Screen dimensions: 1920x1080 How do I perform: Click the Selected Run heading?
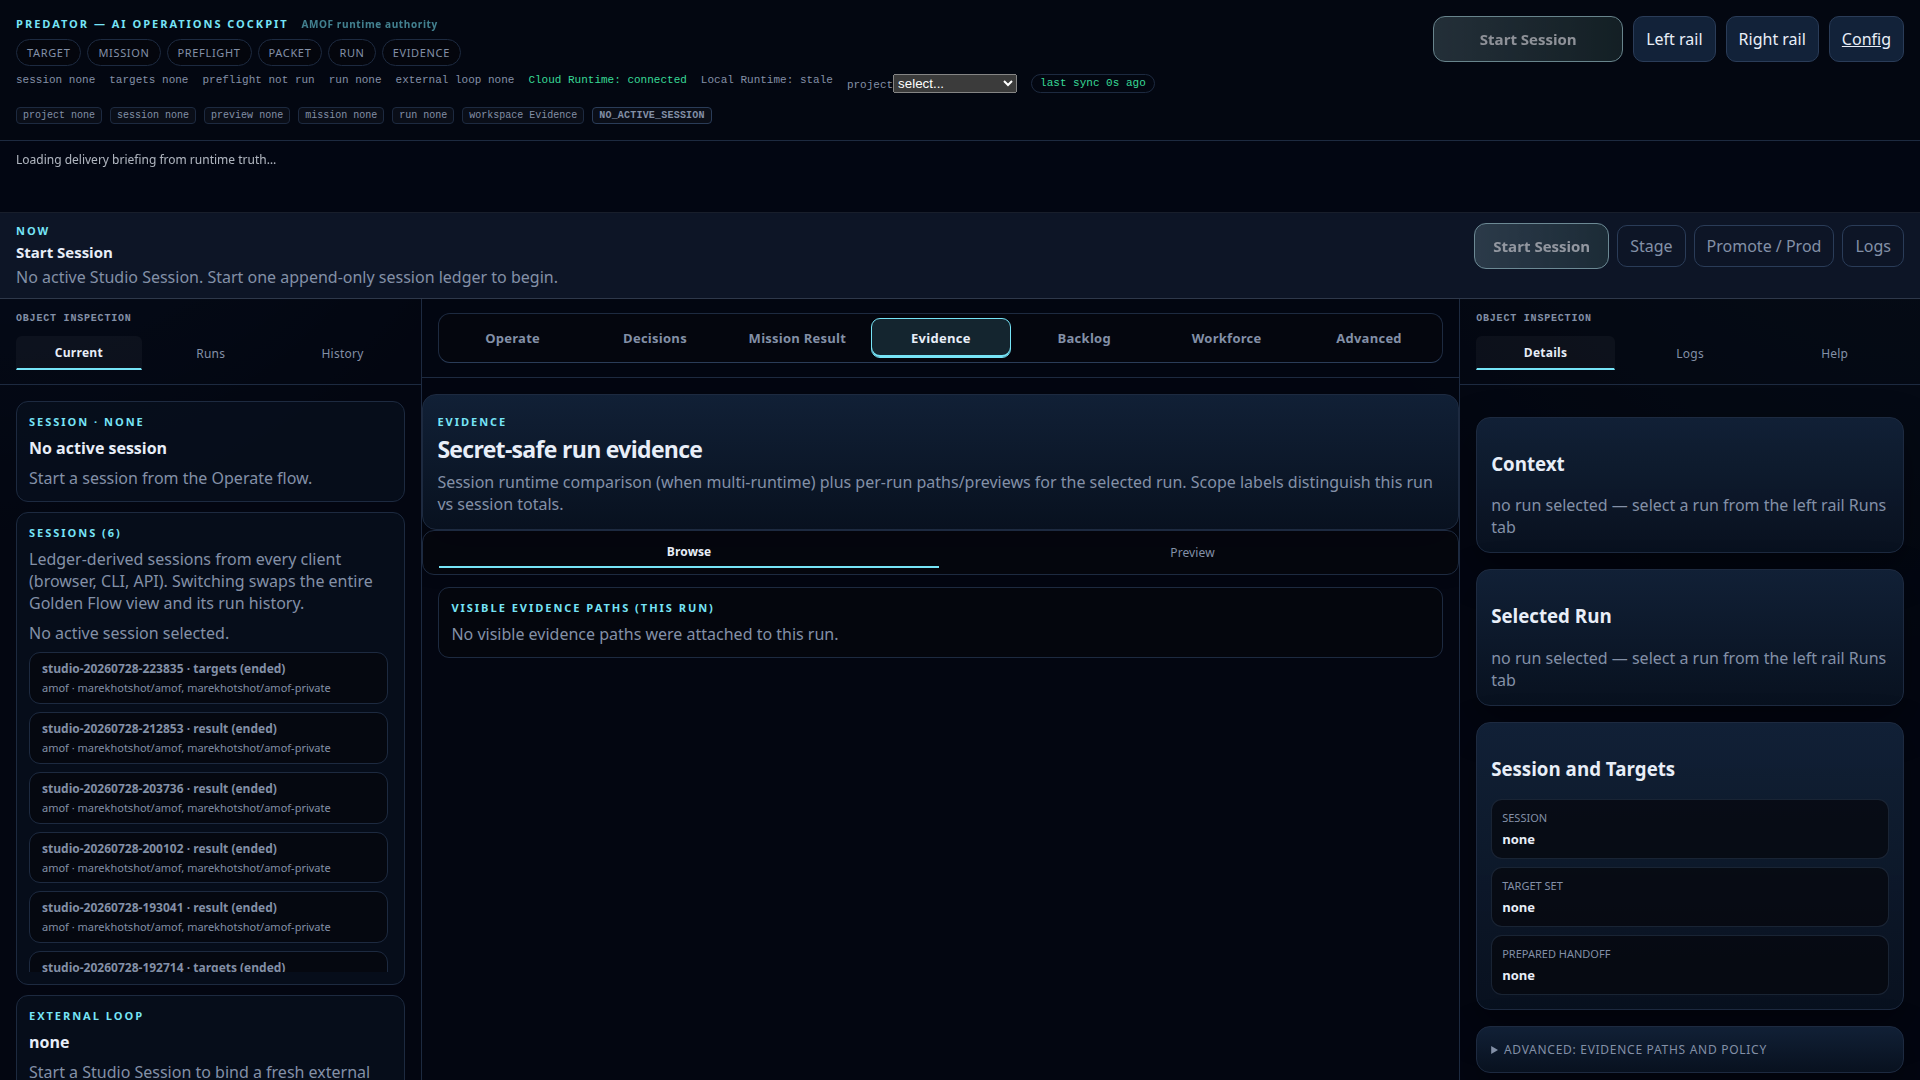(1551, 617)
